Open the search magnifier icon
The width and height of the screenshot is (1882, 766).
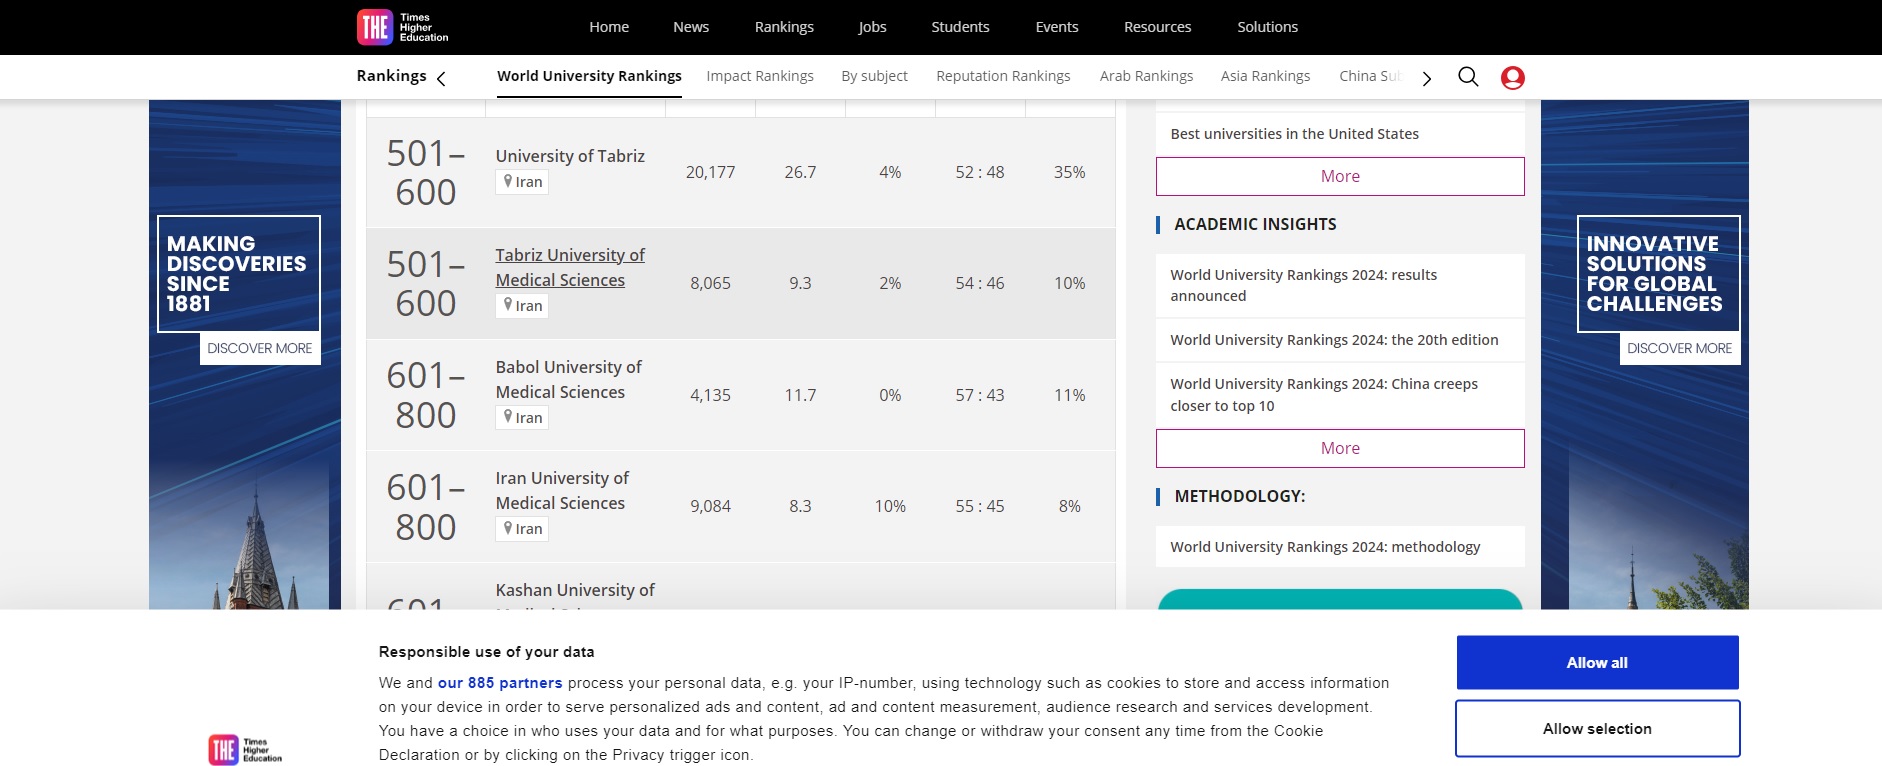click(1467, 77)
